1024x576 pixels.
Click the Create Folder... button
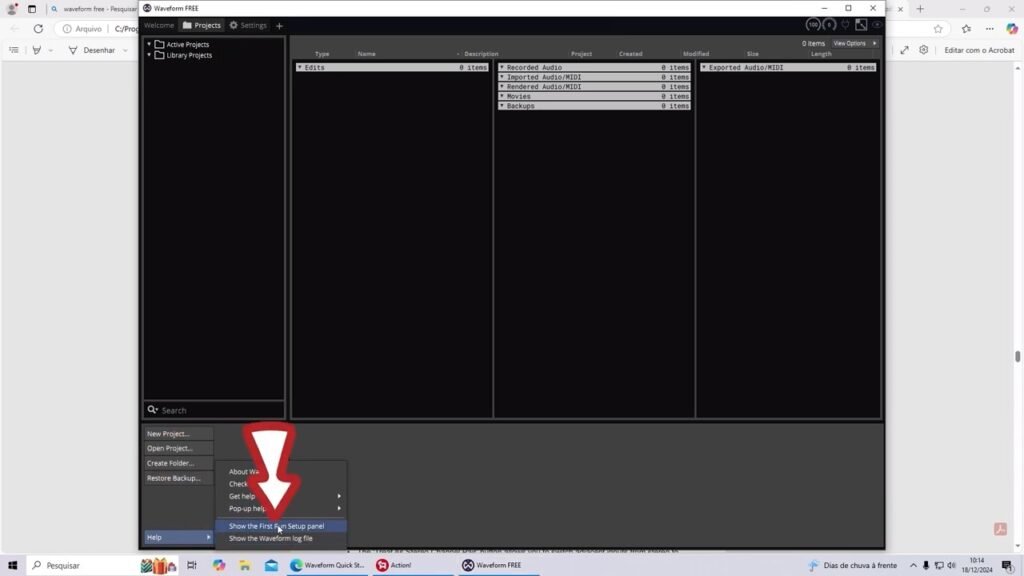[178, 464]
